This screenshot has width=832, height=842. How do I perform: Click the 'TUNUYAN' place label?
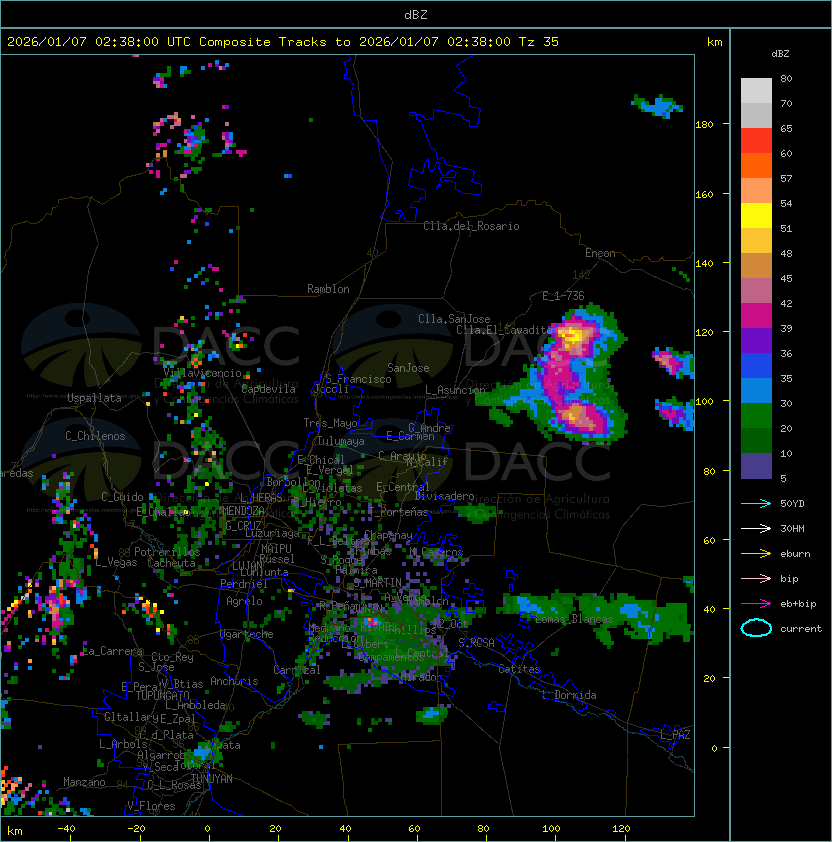212,779
